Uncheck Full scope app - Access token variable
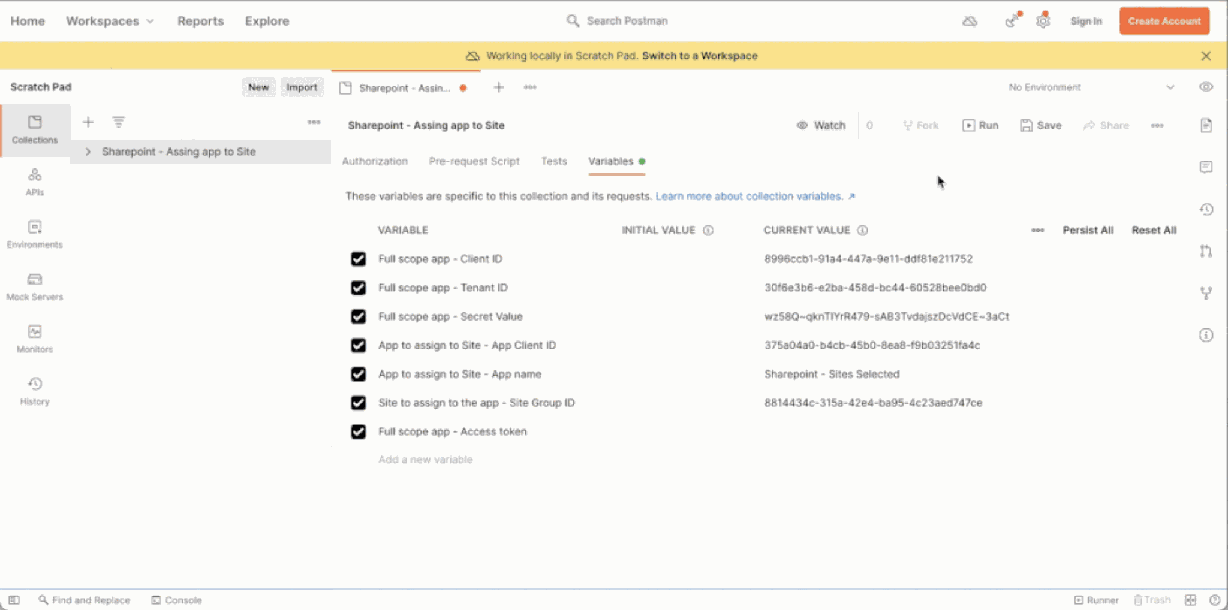This screenshot has width=1228, height=610. click(x=358, y=432)
